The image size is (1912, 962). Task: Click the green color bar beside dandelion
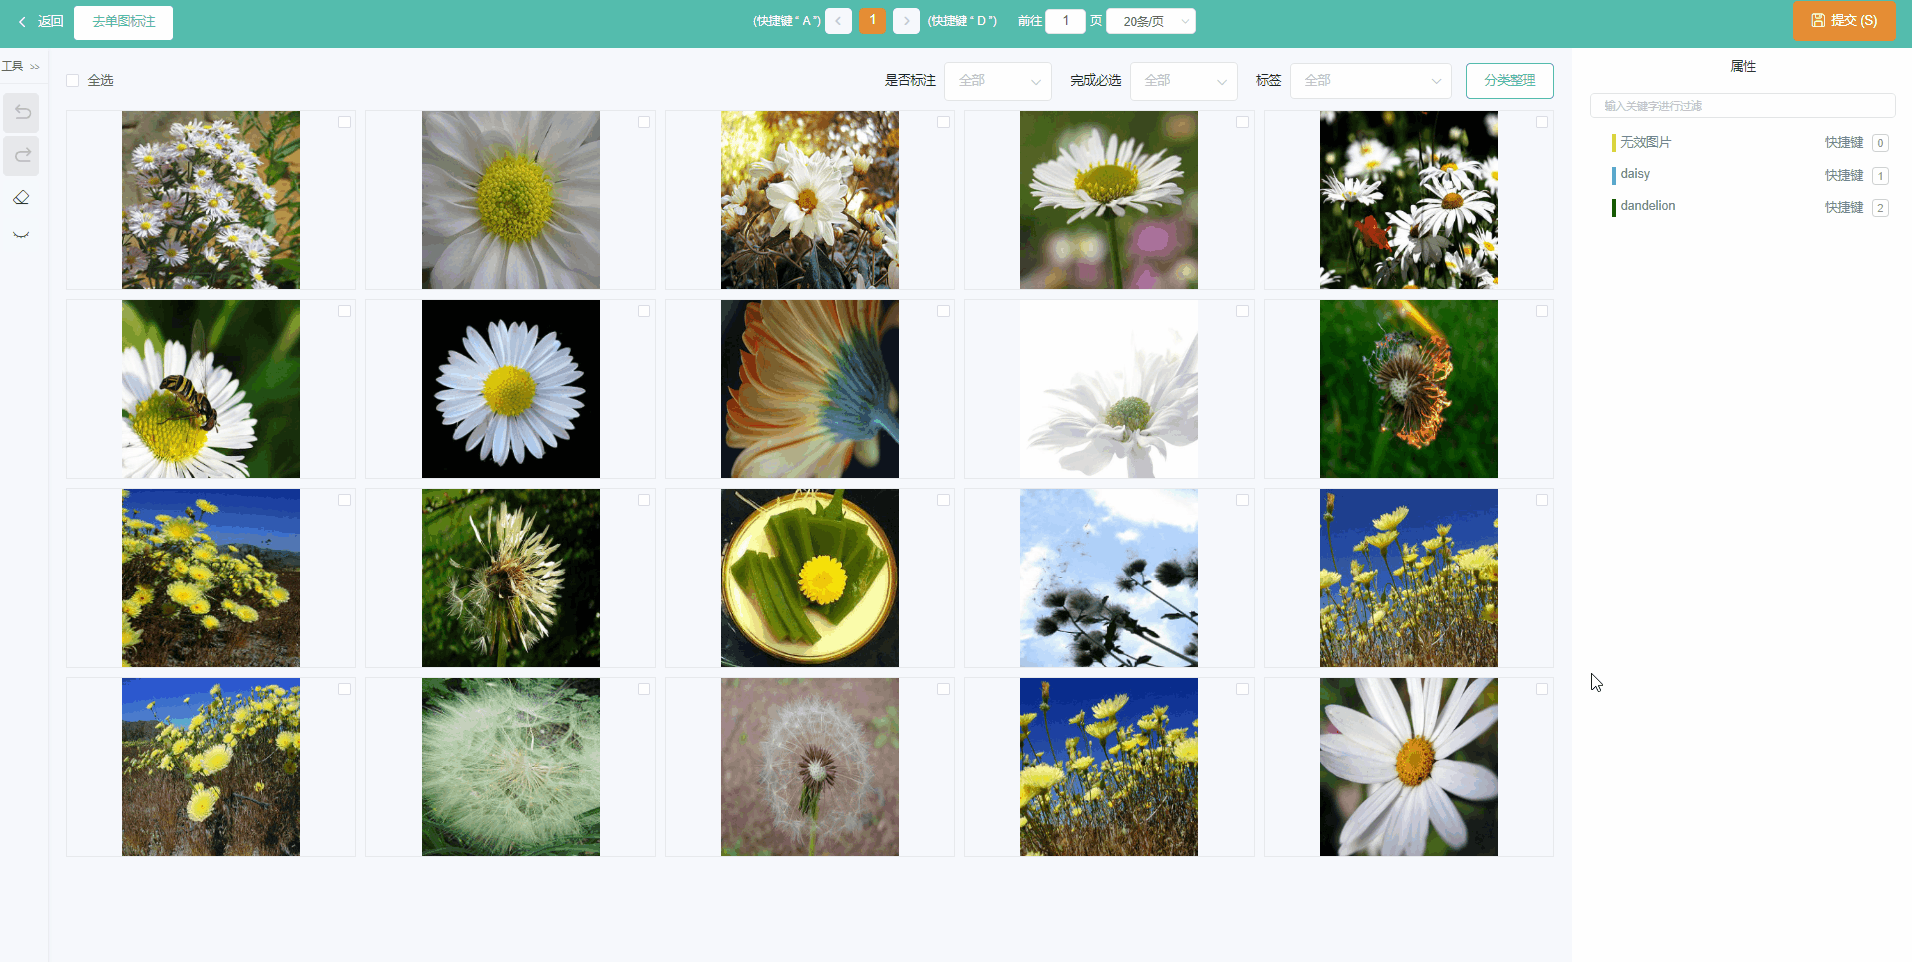[1614, 207]
